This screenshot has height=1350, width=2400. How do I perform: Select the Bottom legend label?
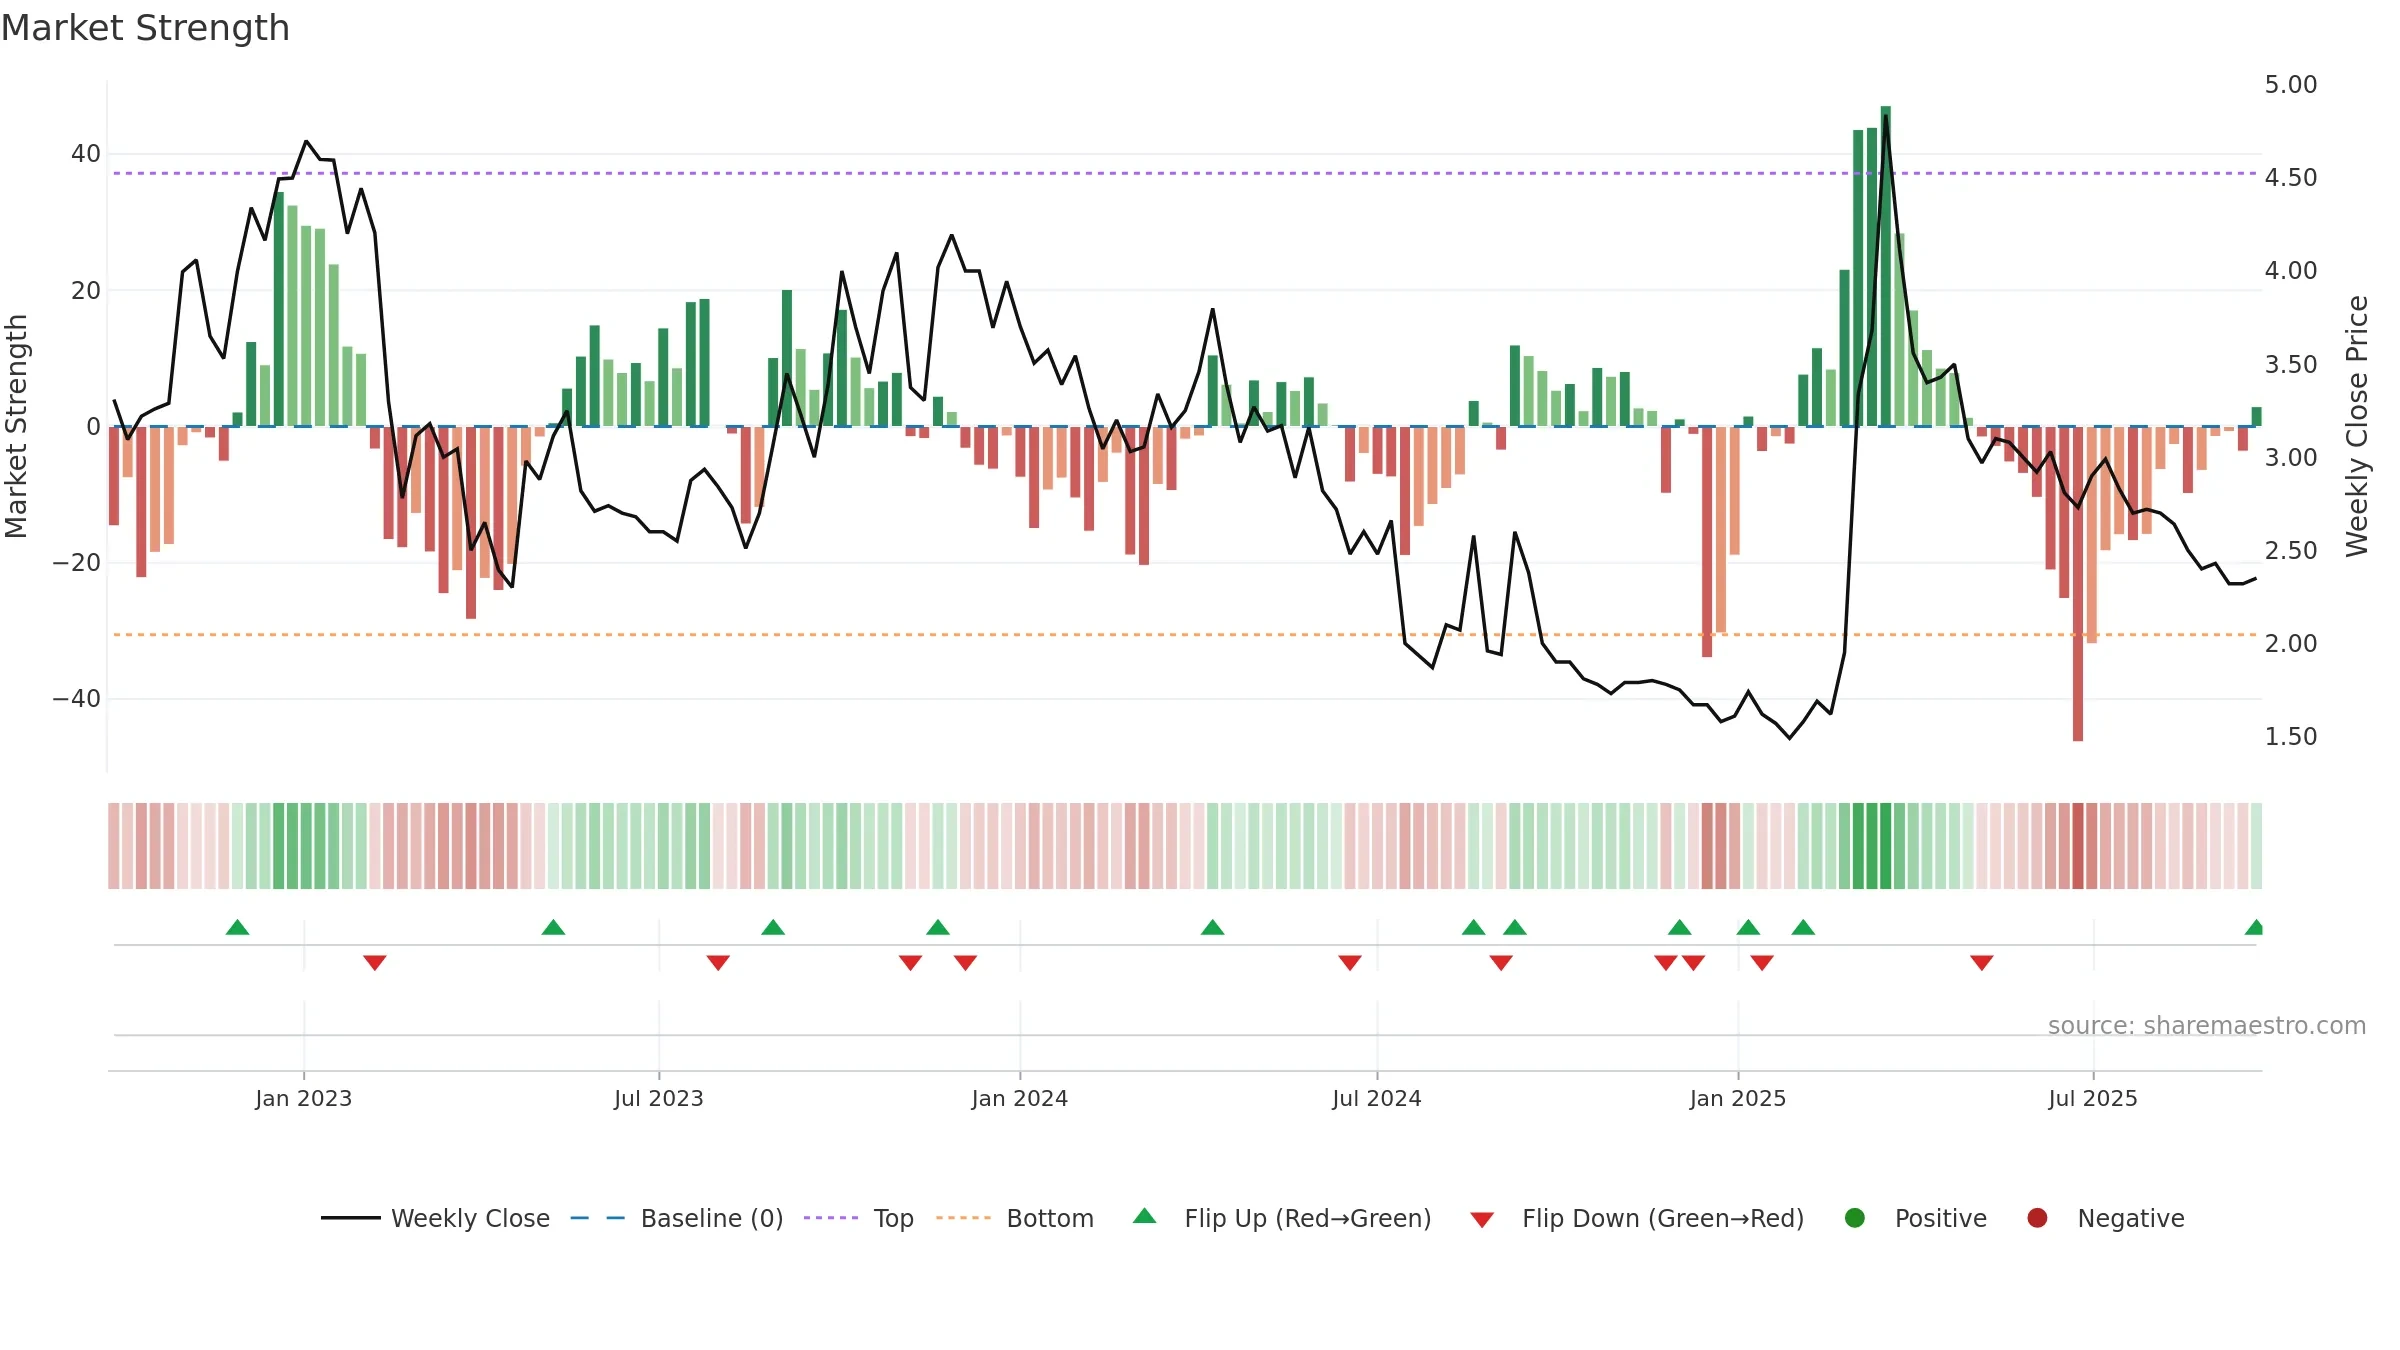tap(1050, 1218)
